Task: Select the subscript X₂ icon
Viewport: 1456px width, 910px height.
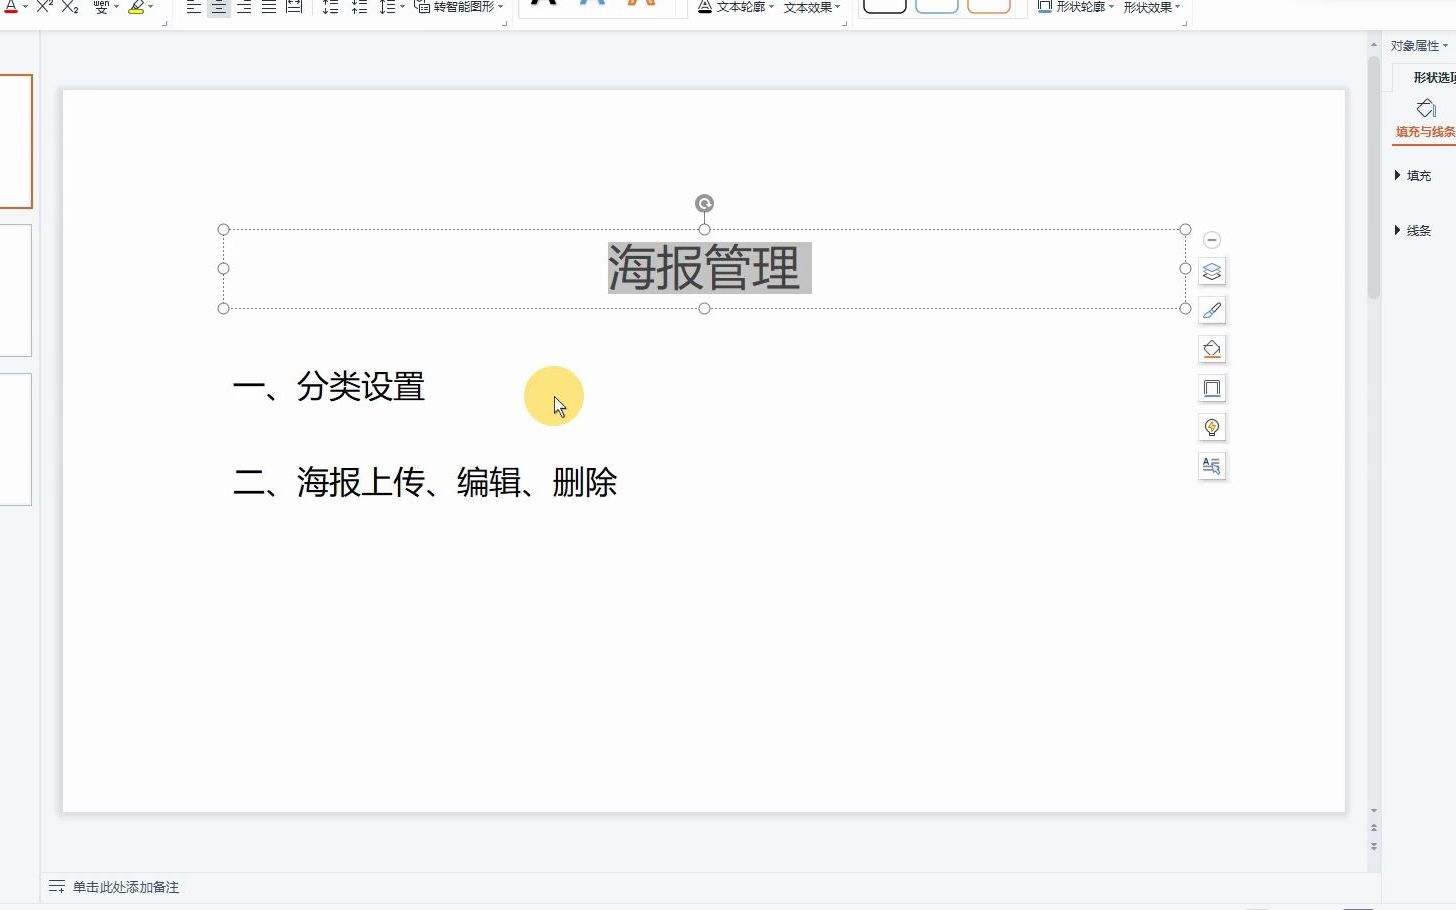Action: pyautogui.click(x=68, y=7)
